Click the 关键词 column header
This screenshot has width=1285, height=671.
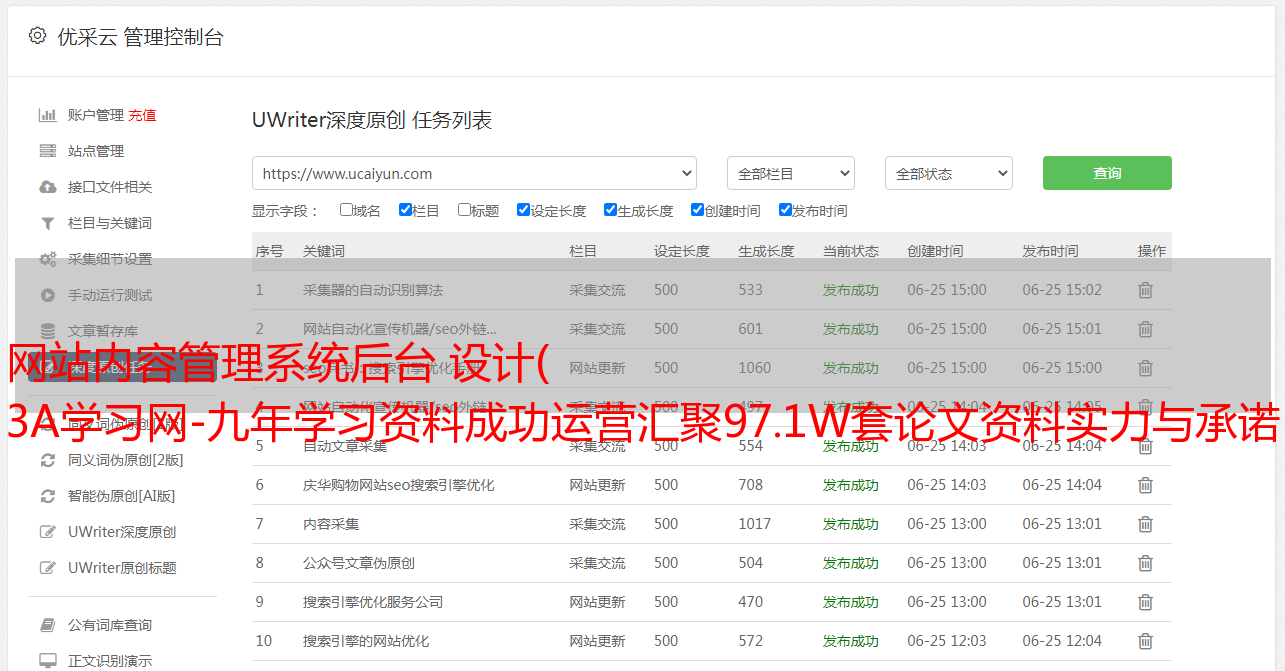(324, 251)
